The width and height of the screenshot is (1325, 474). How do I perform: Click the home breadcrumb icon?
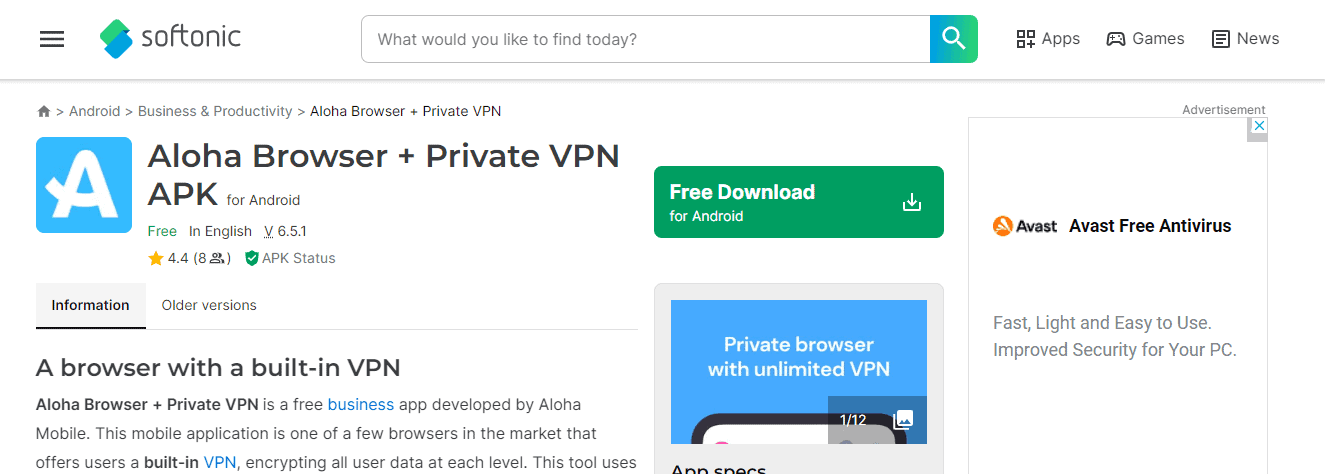pyautogui.click(x=44, y=112)
